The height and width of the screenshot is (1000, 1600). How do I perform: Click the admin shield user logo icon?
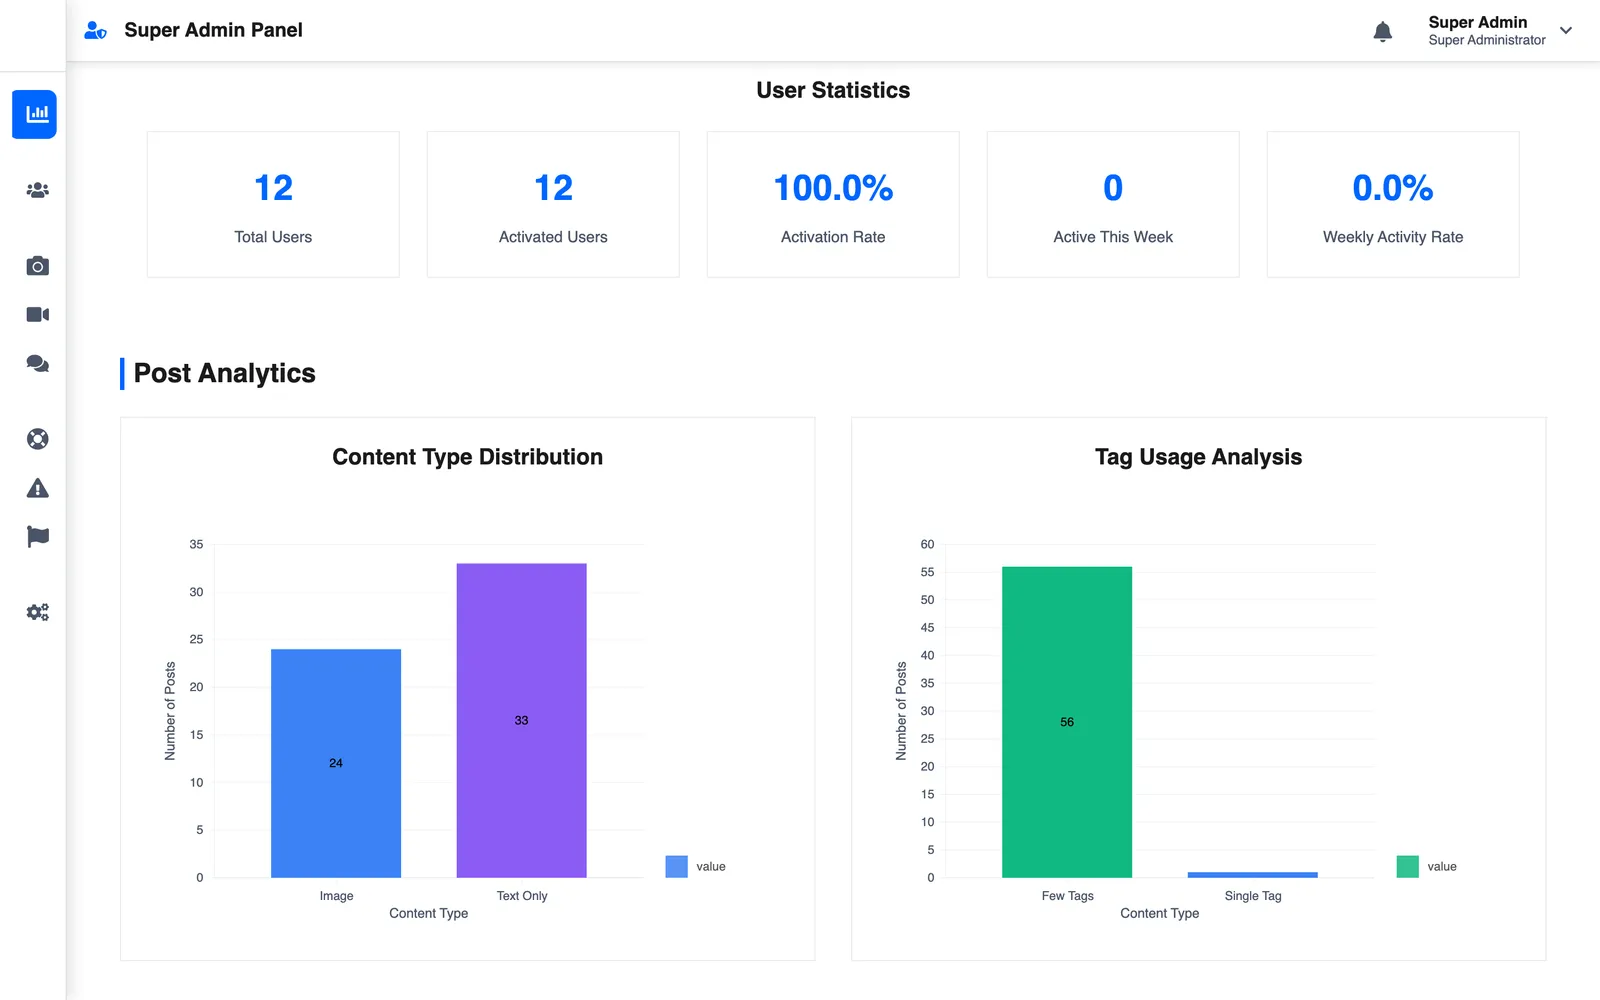95,31
